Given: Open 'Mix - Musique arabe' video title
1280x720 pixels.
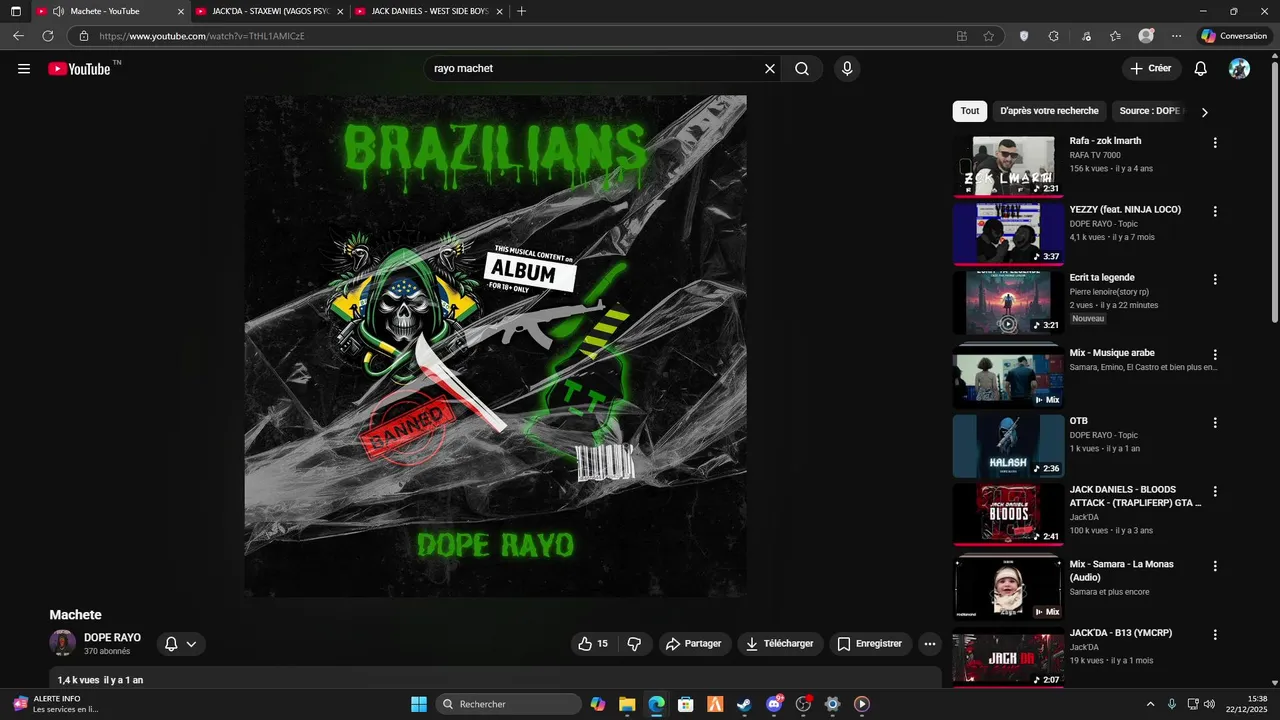Looking at the screenshot, I should (1112, 353).
